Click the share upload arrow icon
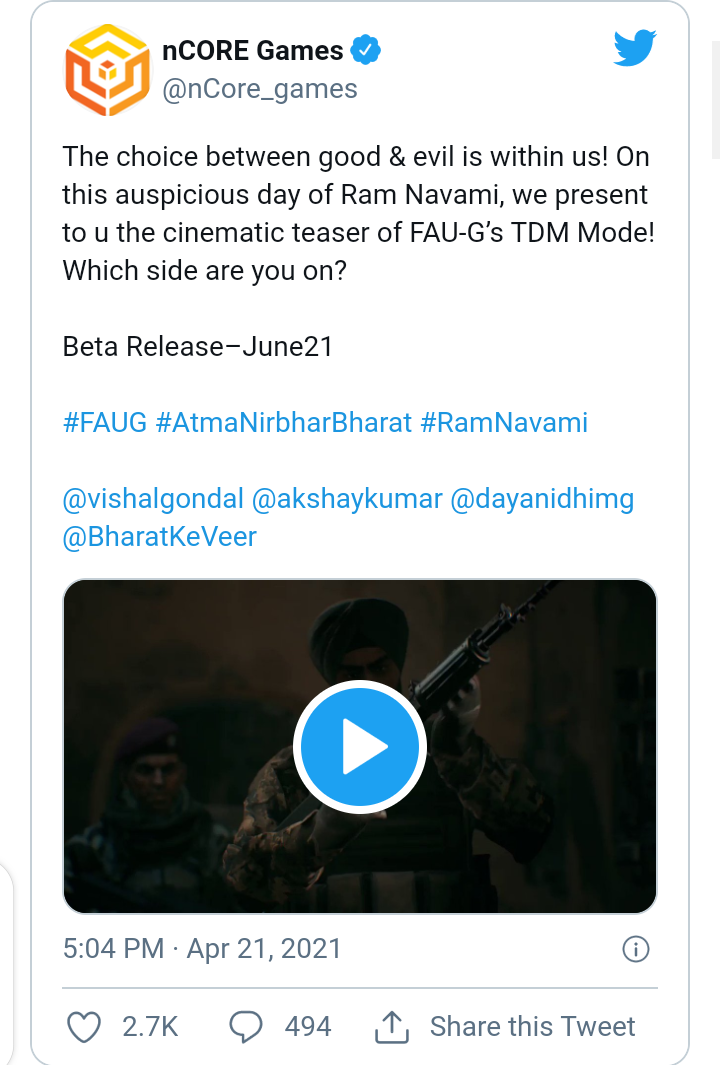This screenshot has height=1065, width=720. coord(392,1026)
